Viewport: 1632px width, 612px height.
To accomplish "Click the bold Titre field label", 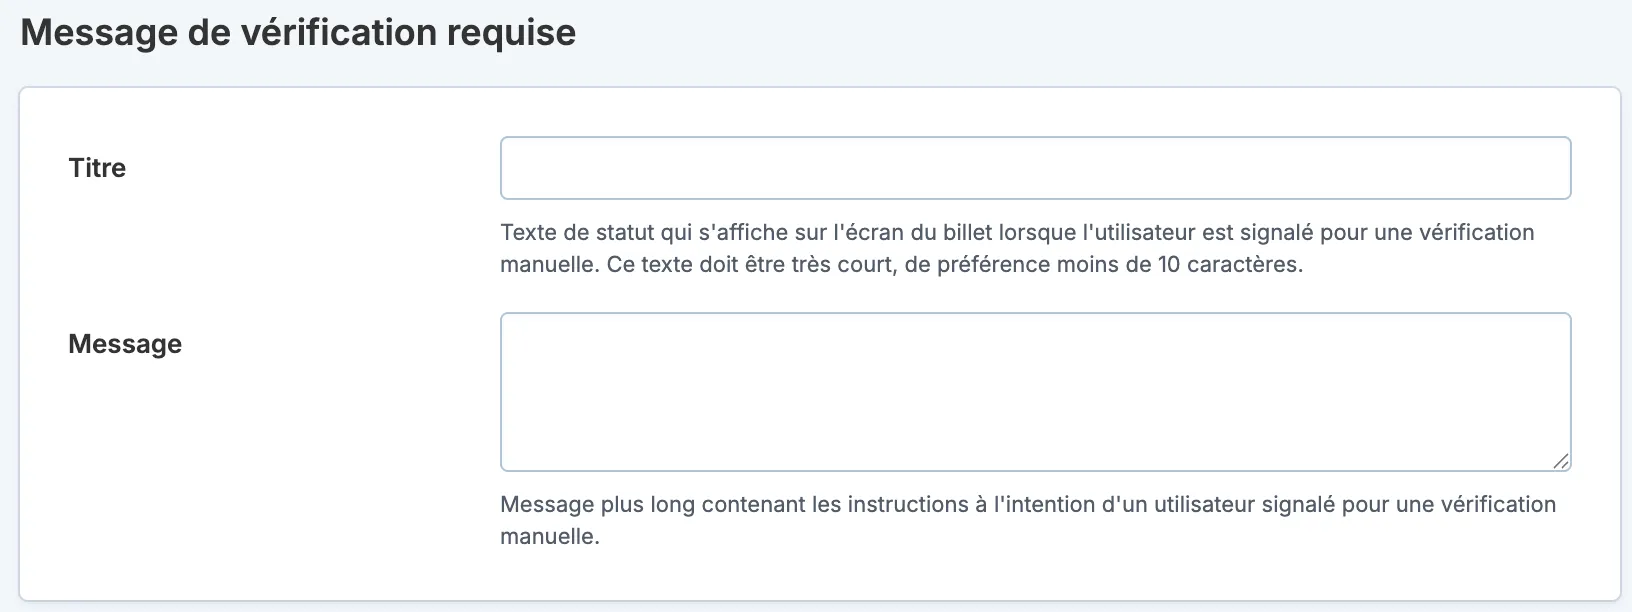I will point(97,168).
